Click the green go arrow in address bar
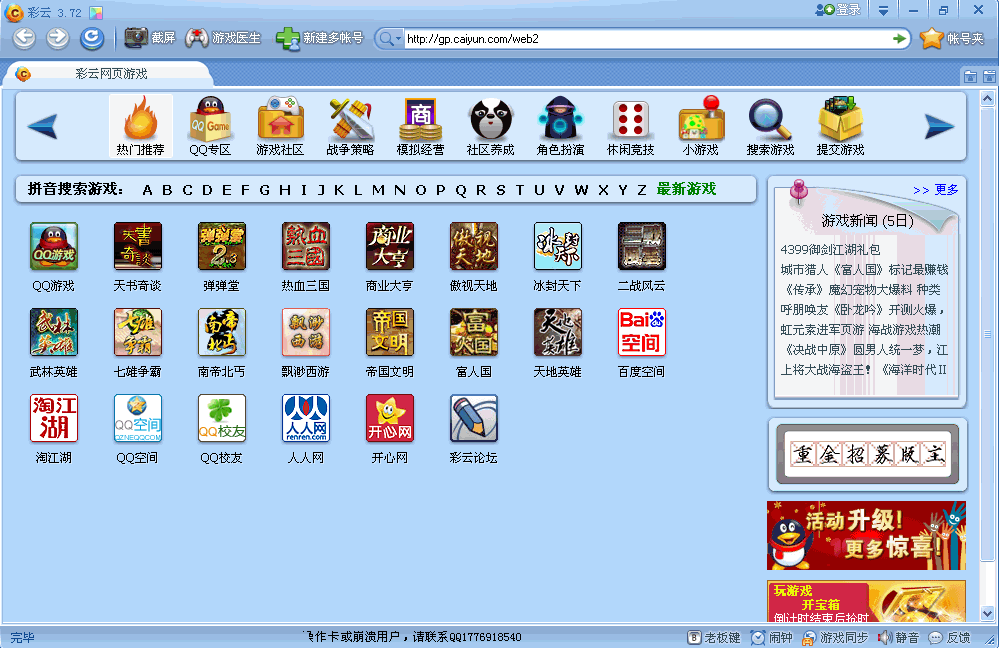 900,39
